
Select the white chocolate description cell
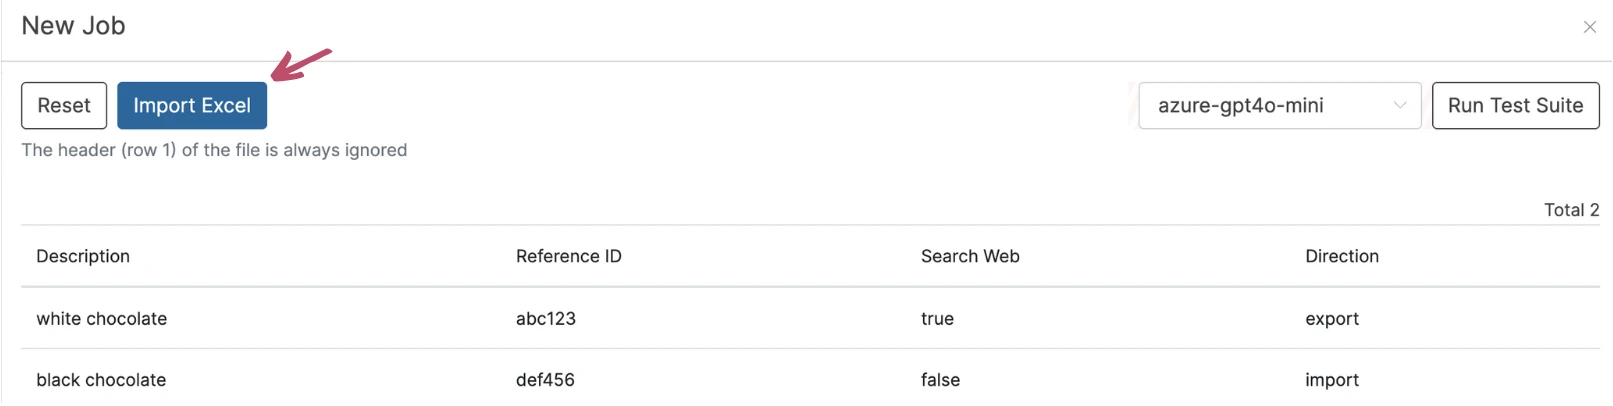pyautogui.click(x=102, y=319)
